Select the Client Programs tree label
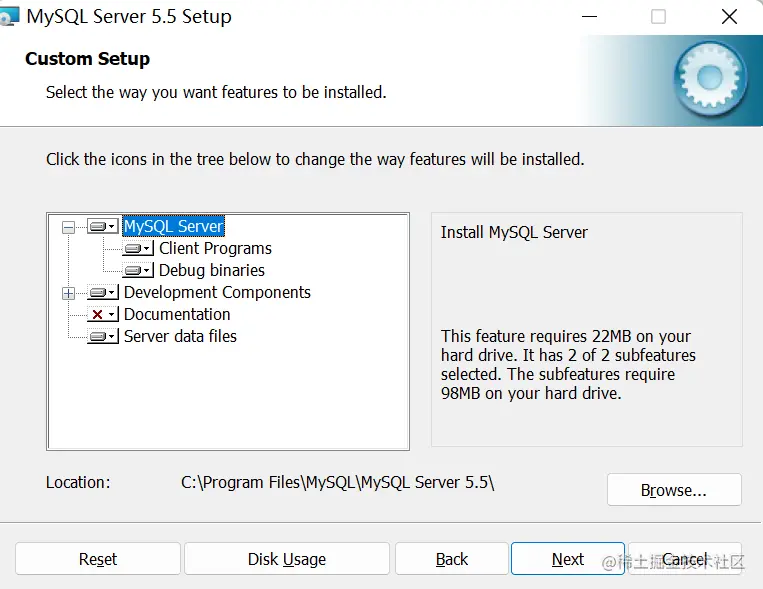The width and height of the screenshot is (763, 589). pyautogui.click(x=215, y=248)
